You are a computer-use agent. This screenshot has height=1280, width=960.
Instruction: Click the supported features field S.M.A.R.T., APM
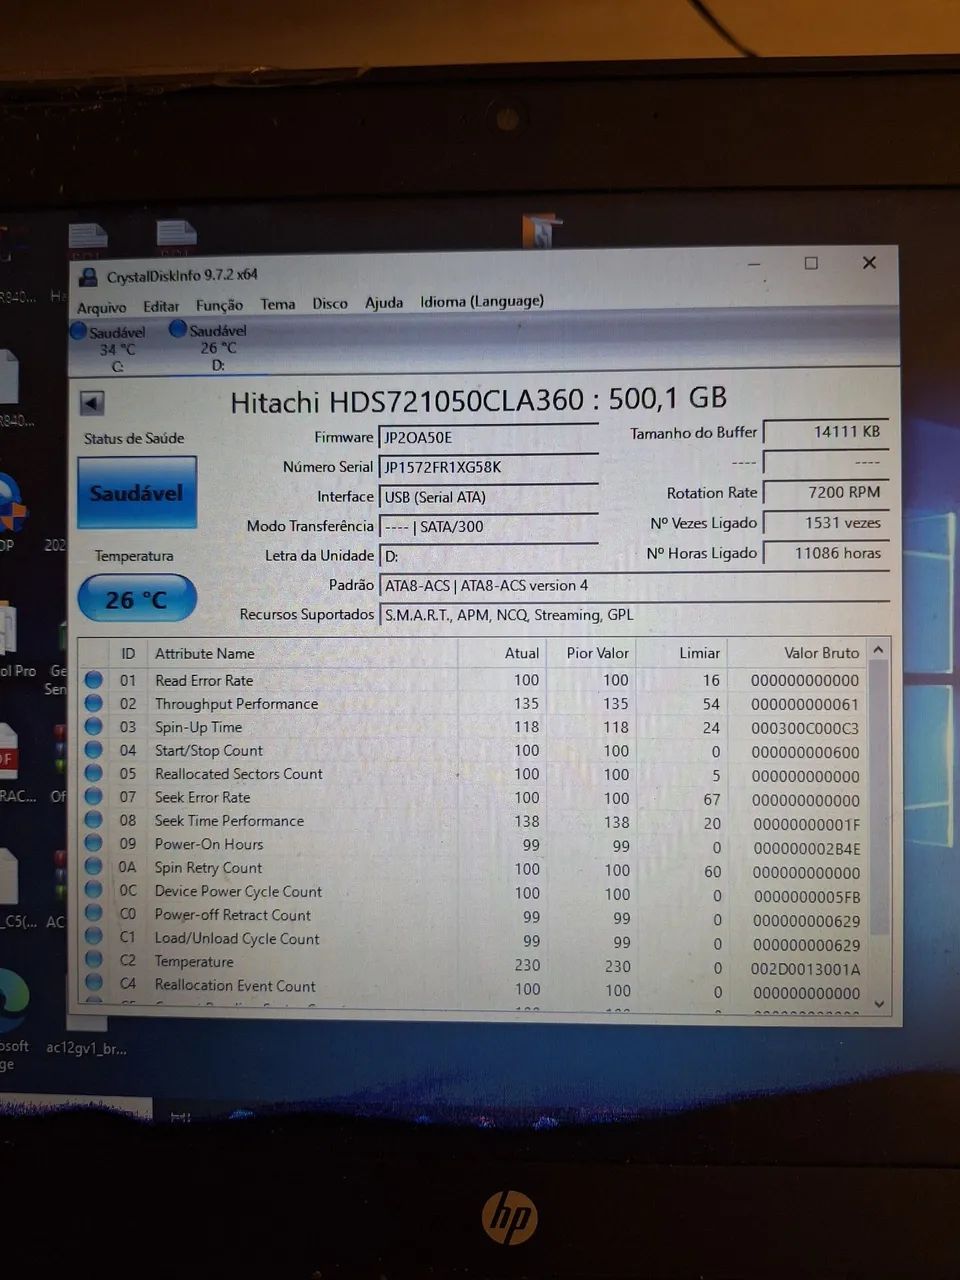(634, 615)
